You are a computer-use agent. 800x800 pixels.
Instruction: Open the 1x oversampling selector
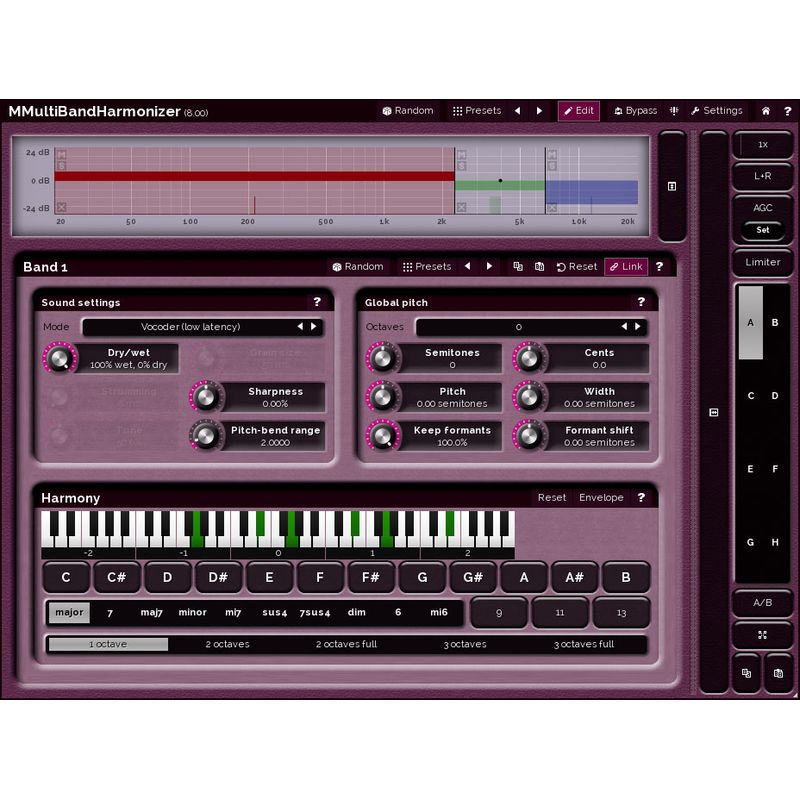point(763,144)
